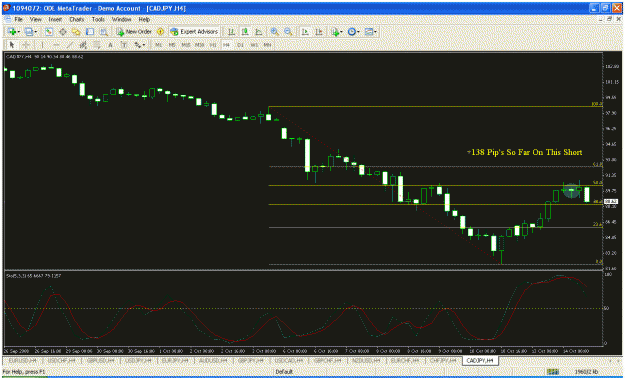Open the Indicators list dropdown
The height and width of the screenshot is (378, 625).
(x=336, y=32)
